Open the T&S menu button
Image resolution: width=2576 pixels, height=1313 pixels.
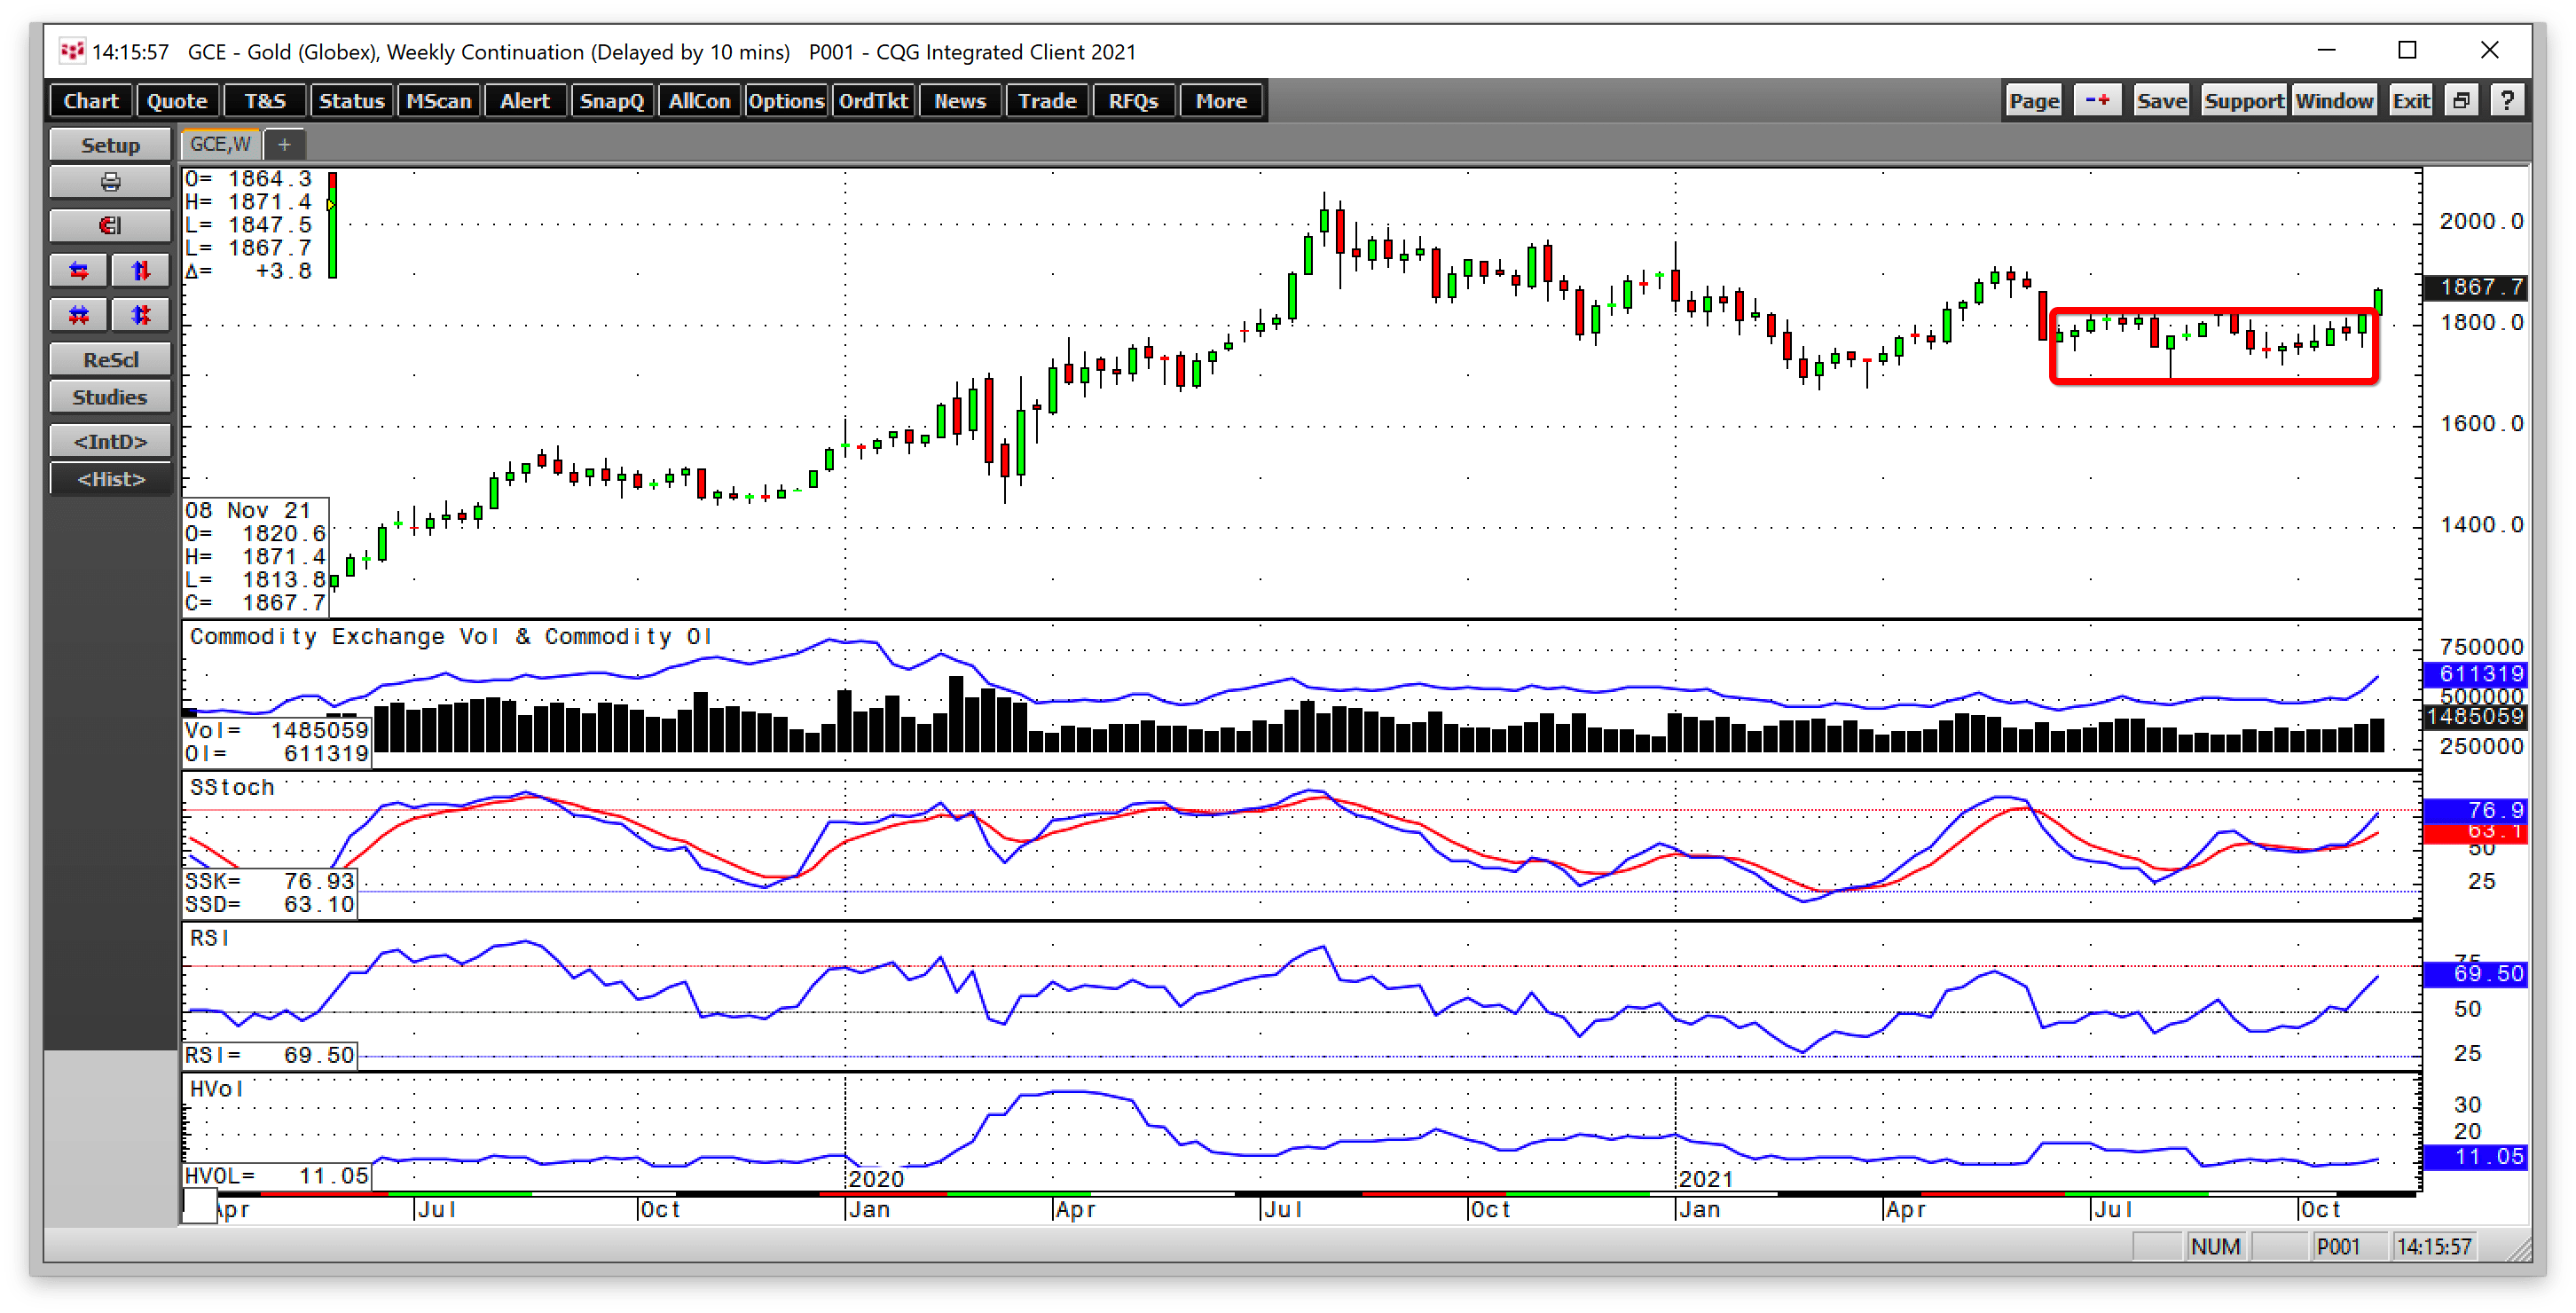point(264,101)
